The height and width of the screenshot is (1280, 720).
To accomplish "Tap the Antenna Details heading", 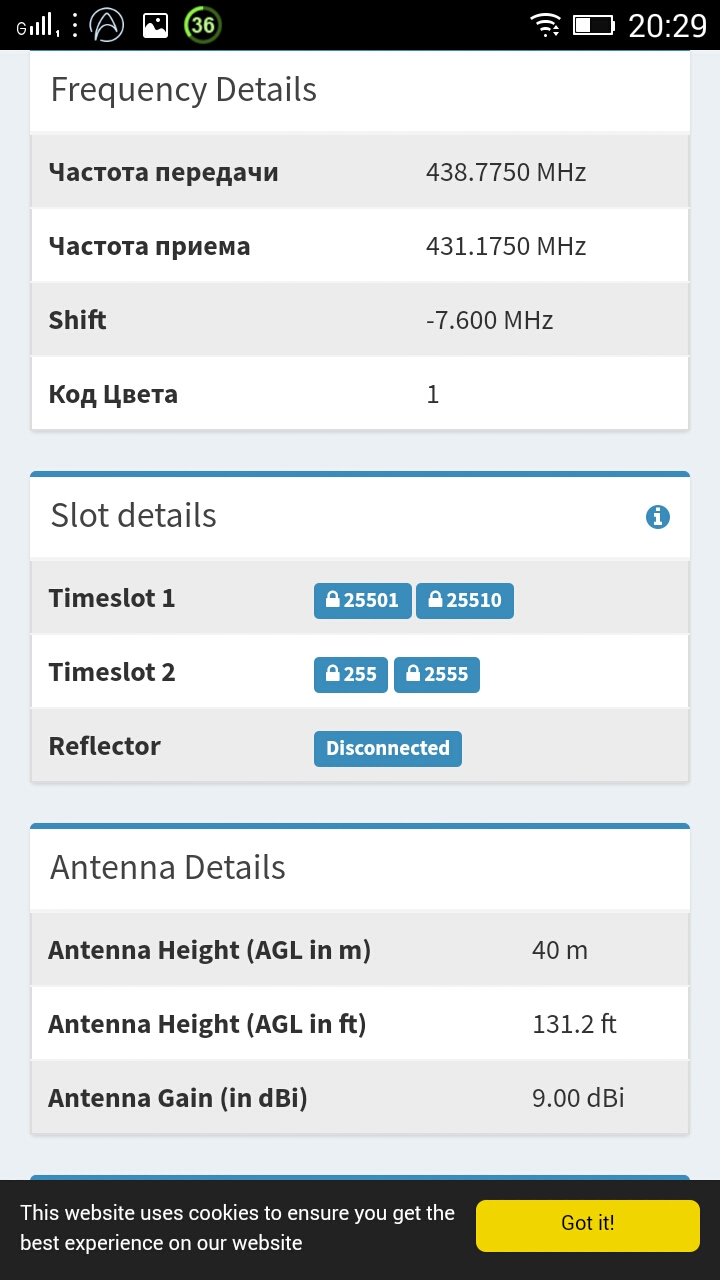I will coord(168,868).
